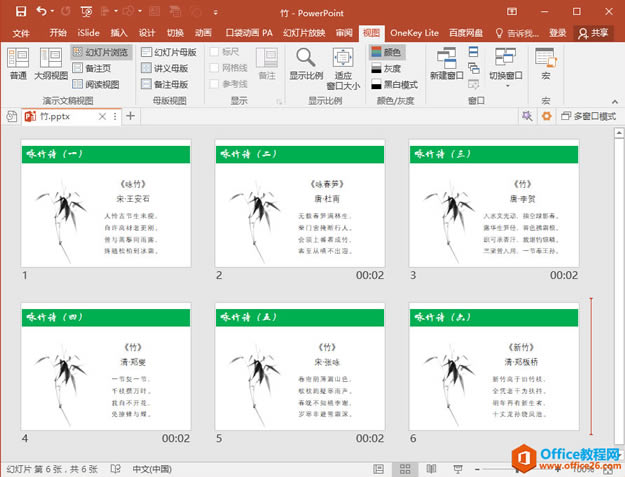Open the Slide Show (幻灯片放映) tab
The width and height of the screenshot is (625, 477).
(x=304, y=33)
